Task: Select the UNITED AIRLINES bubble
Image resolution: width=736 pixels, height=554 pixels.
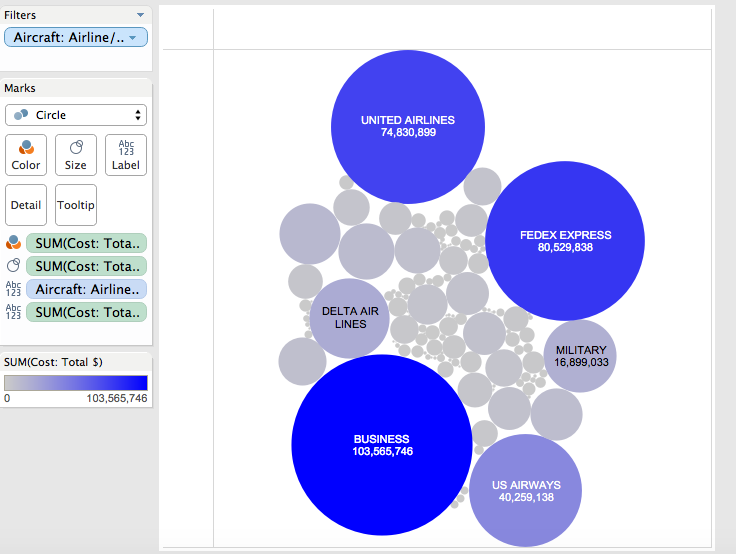Action: [x=408, y=127]
